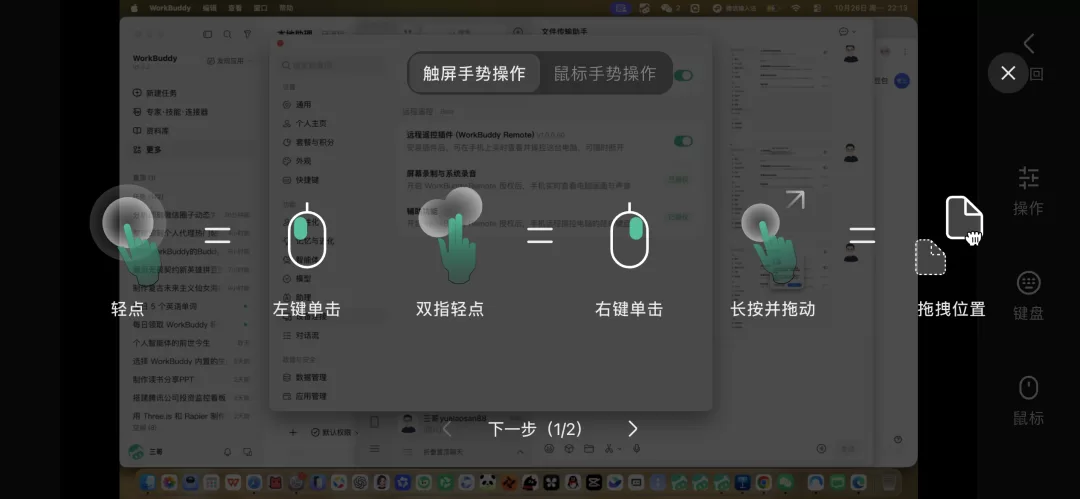This screenshot has width=1080, height=499.
Task: Tap 下一步 (1/2) to continue
Action: click(535, 429)
